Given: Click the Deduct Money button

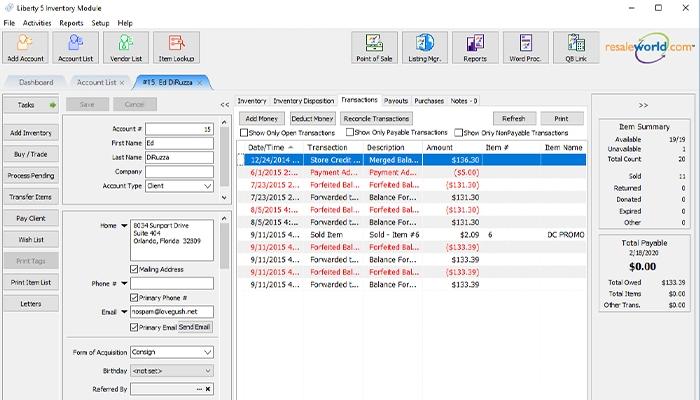Looking at the screenshot, I should click(312, 119).
